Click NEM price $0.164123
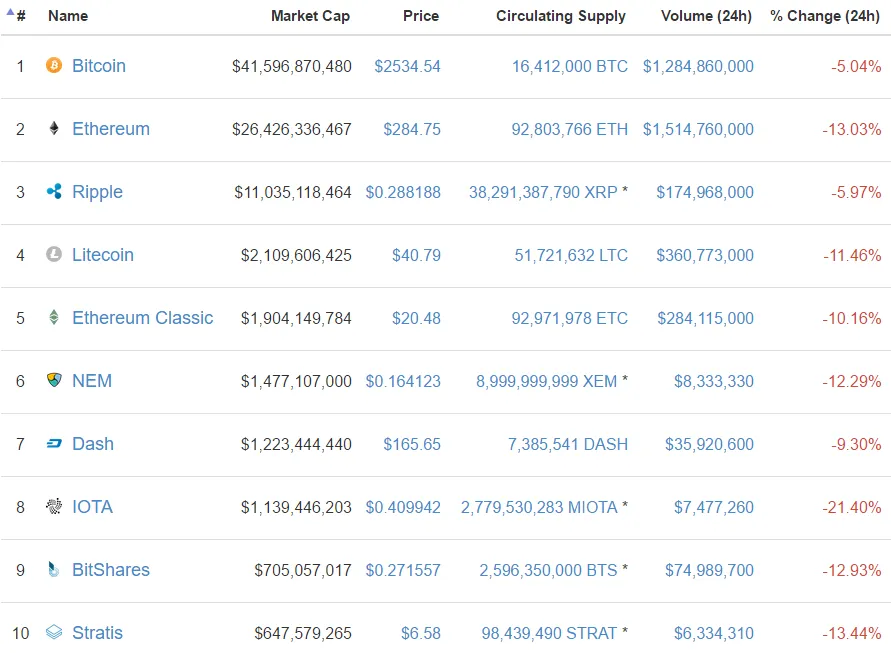This screenshot has width=891, height=653. tap(403, 381)
